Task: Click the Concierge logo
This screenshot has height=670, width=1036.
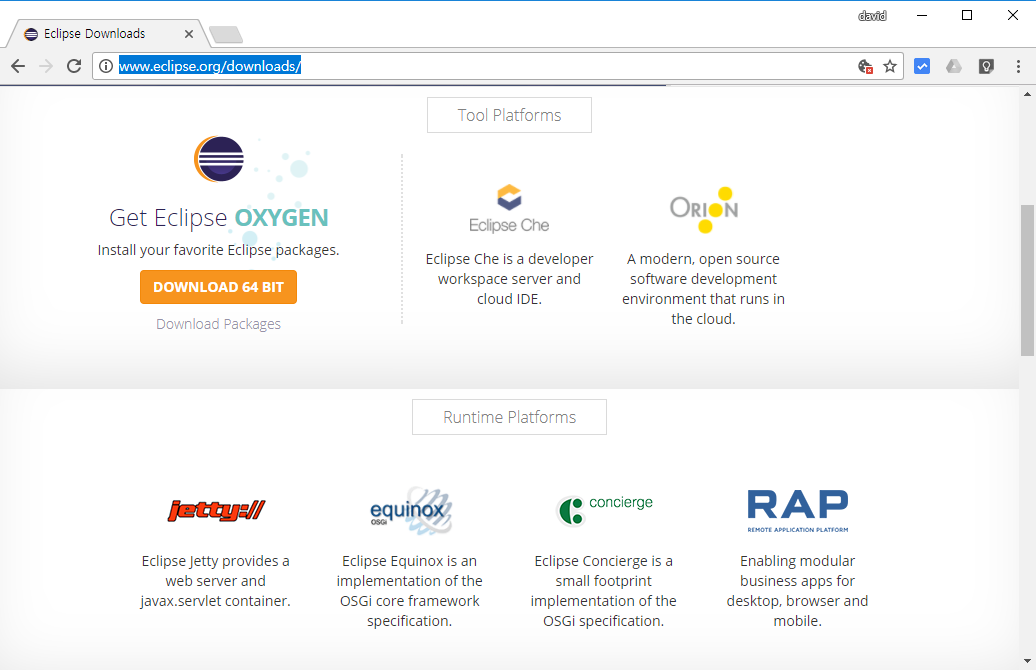Action: coord(605,509)
